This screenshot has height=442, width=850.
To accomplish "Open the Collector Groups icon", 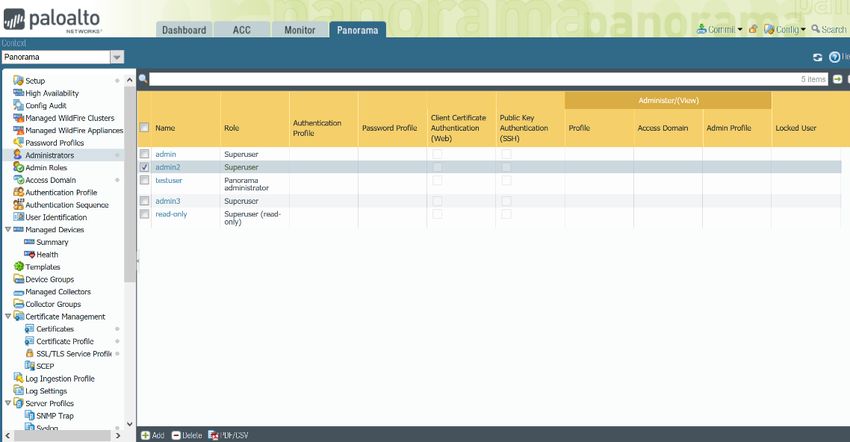I will (x=18, y=304).
